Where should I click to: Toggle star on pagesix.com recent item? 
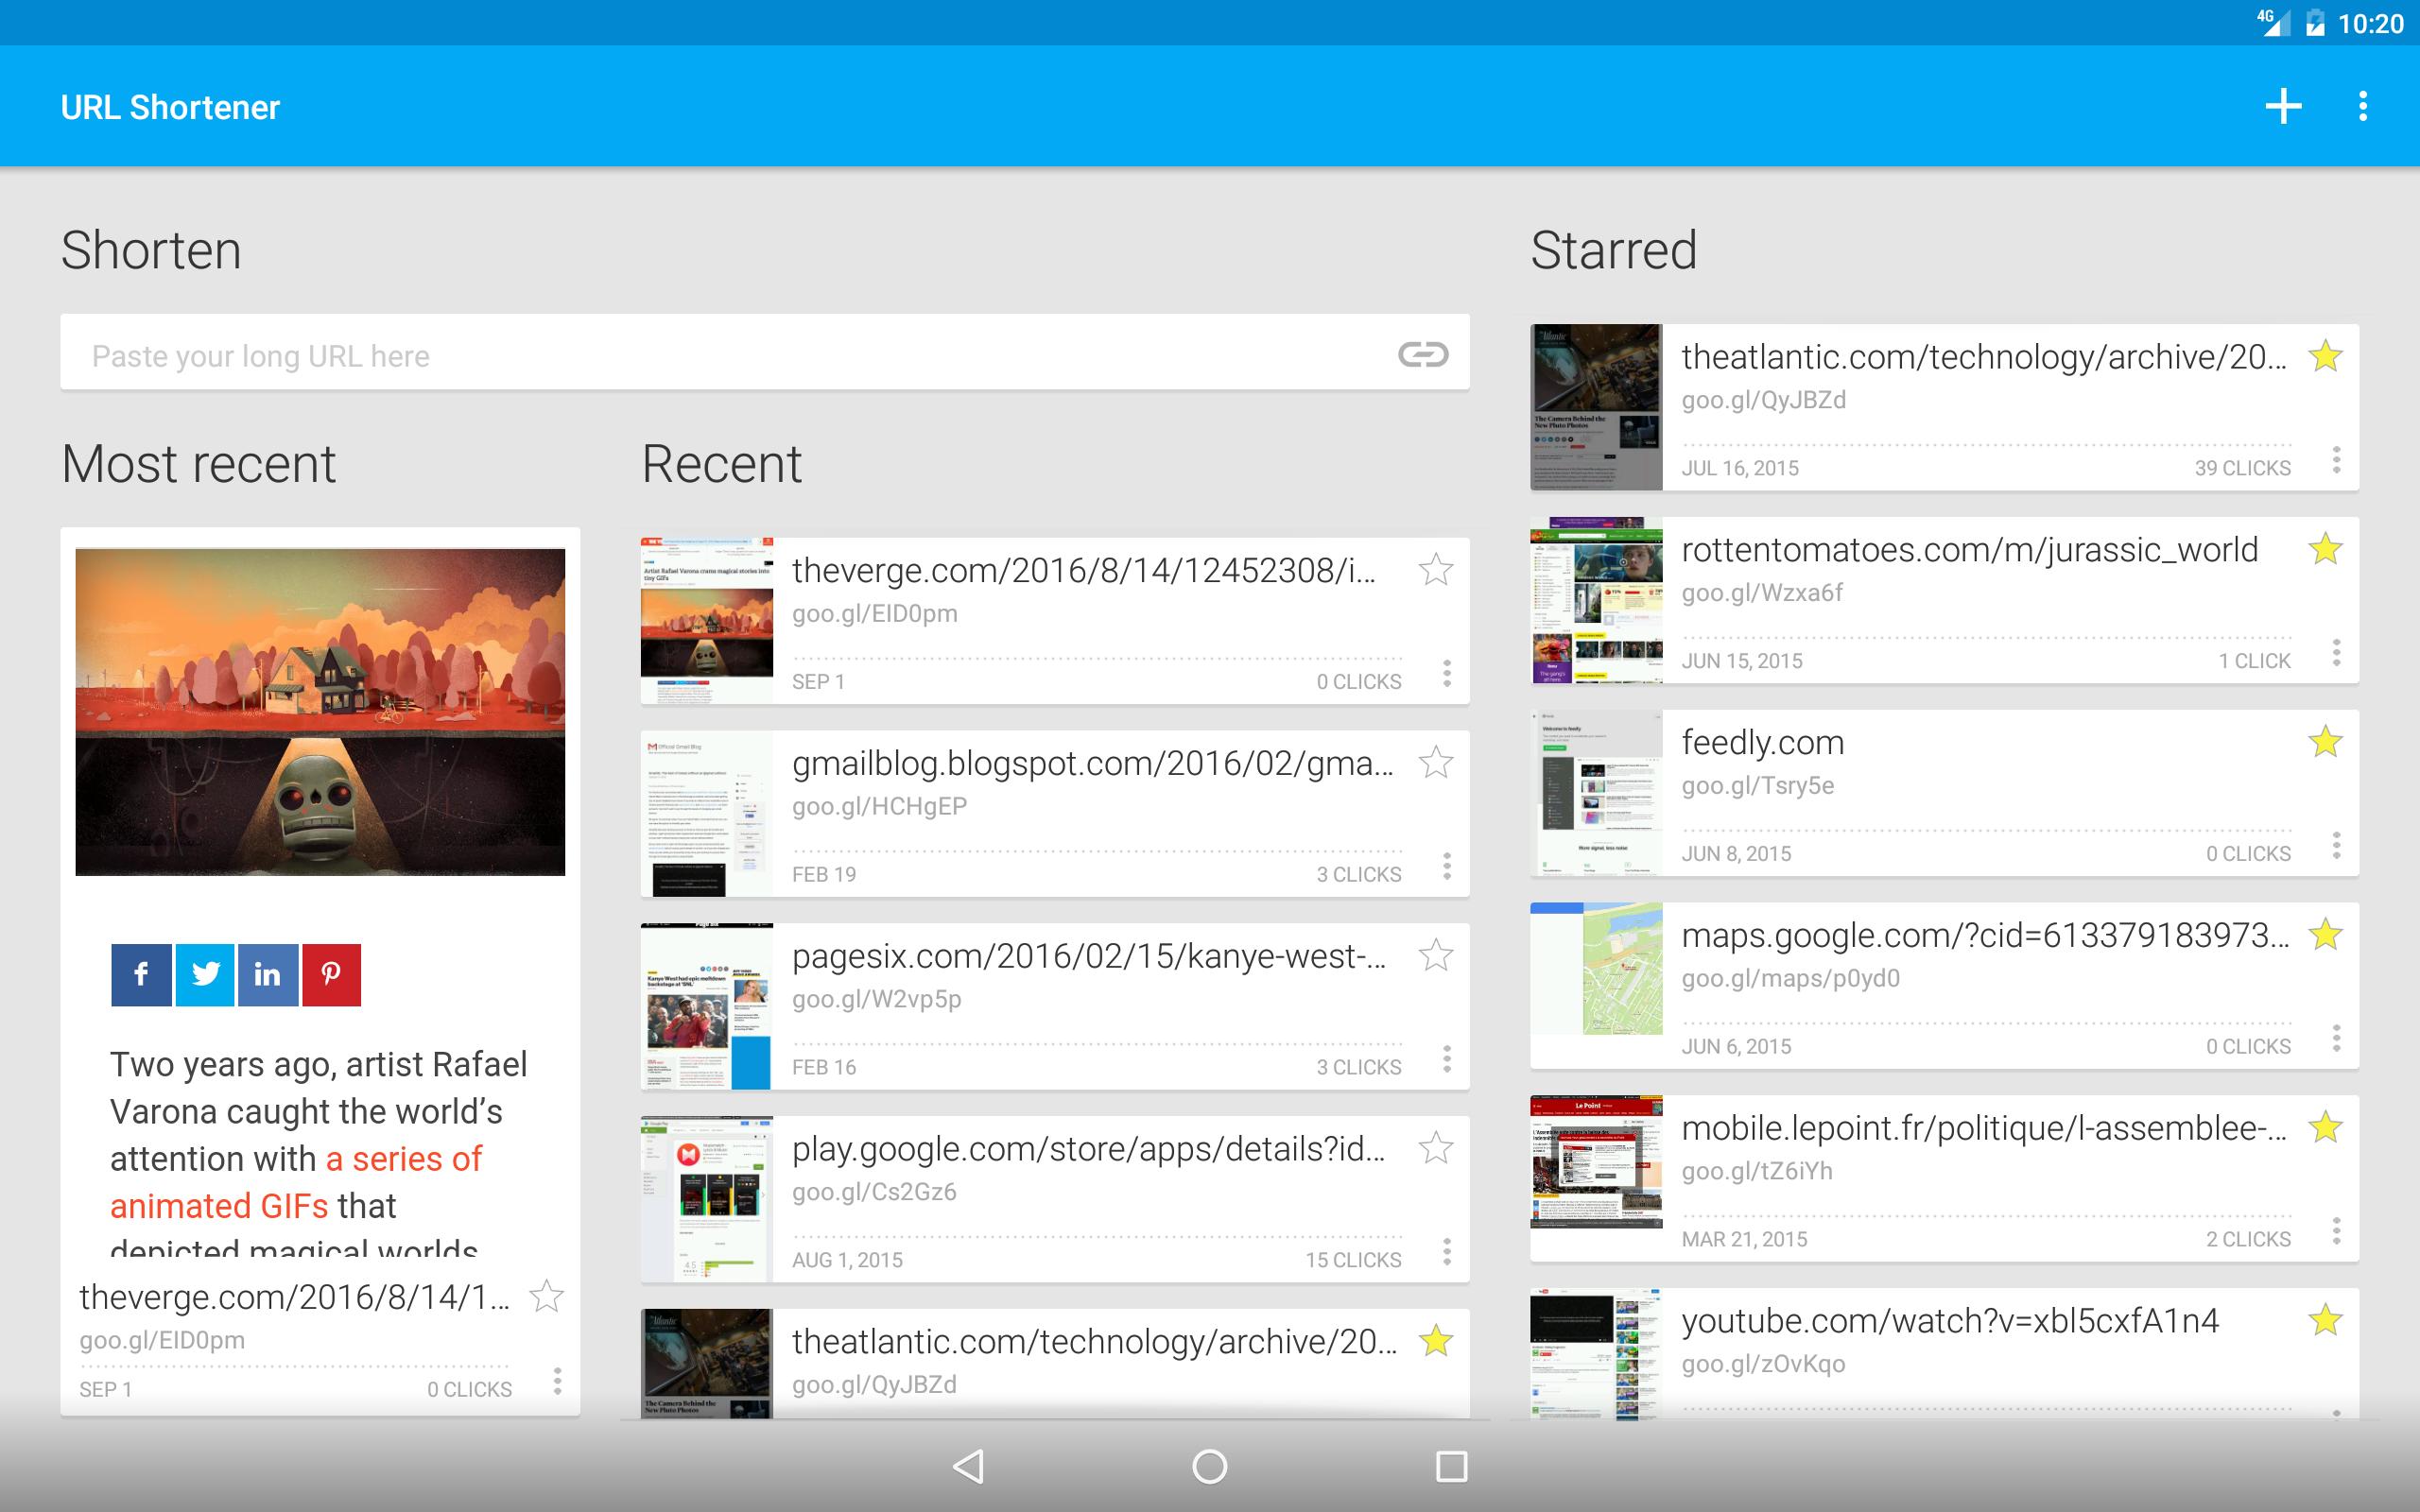[1436, 953]
